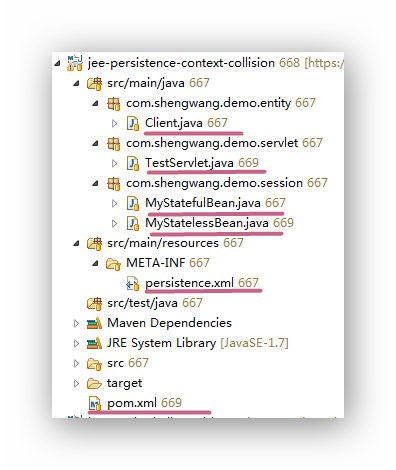Click the com.shengwang.demo.entity package icon
The height and width of the screenshot is (470, 396).
click(114, 104)
